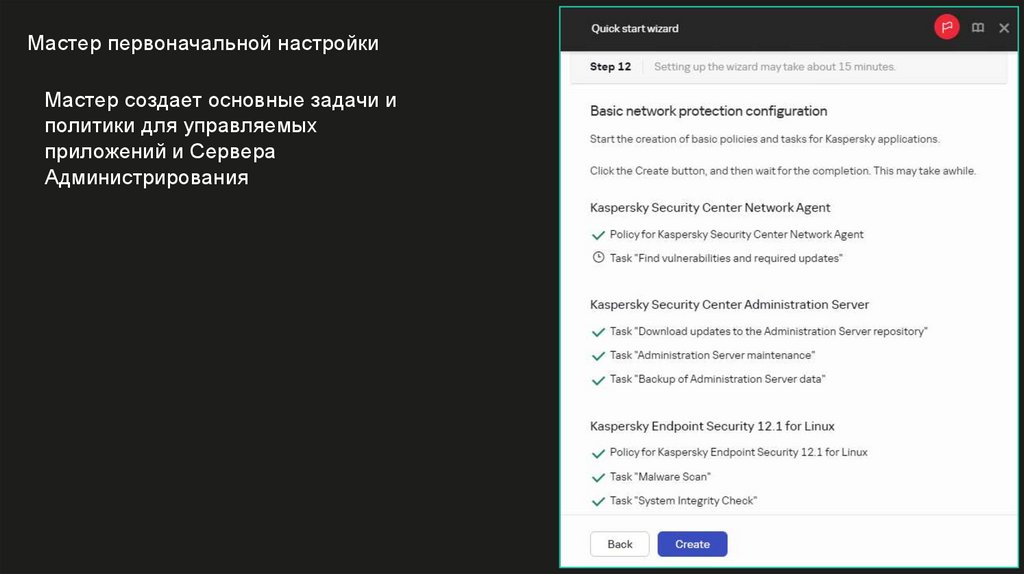Click checkmark beside Backup of Administration Server data
The width and height of the screenshot is (1024, 574).
598,380
